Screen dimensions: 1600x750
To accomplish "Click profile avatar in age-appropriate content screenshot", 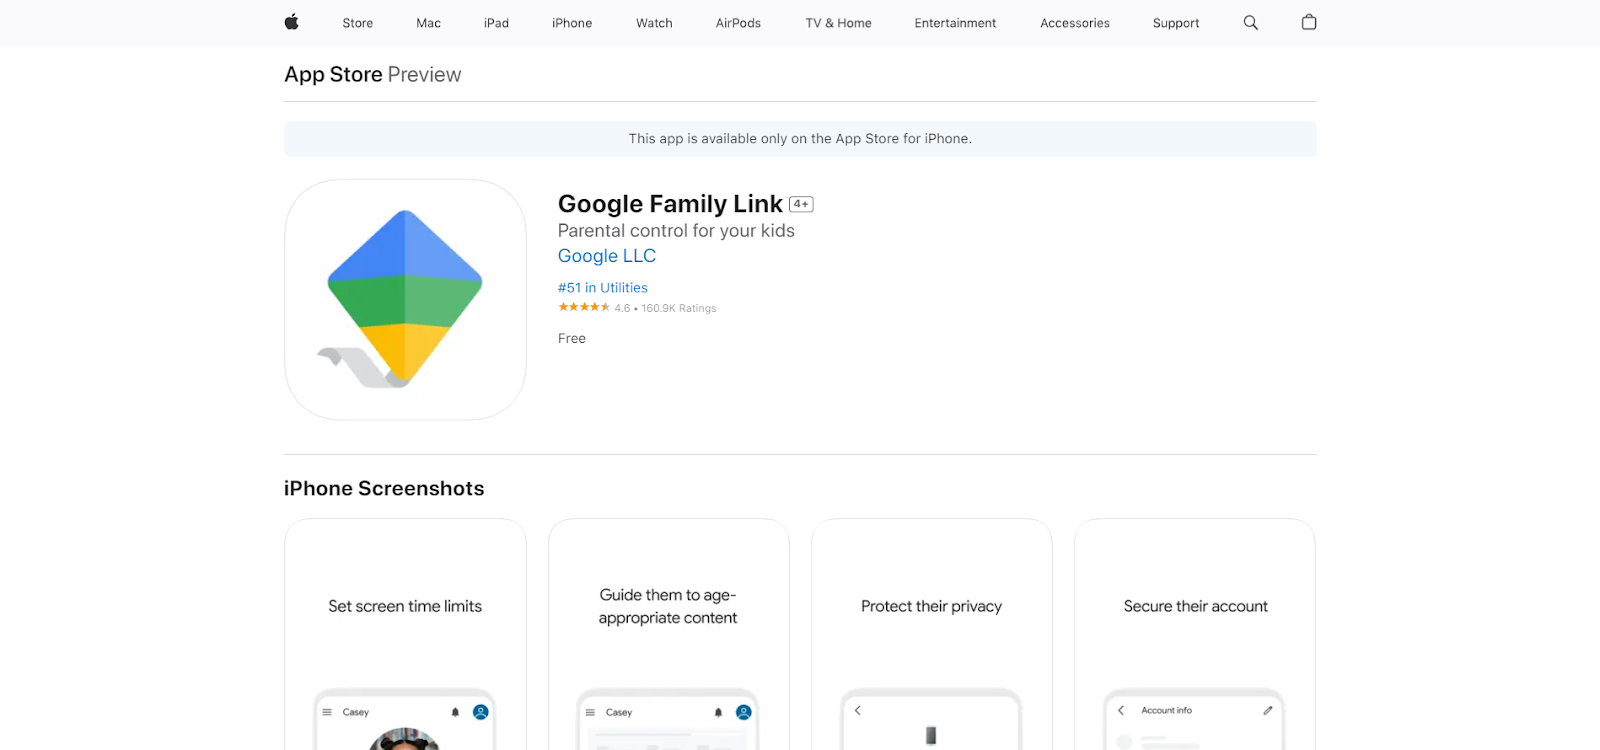I will click(x=743, y=712).
